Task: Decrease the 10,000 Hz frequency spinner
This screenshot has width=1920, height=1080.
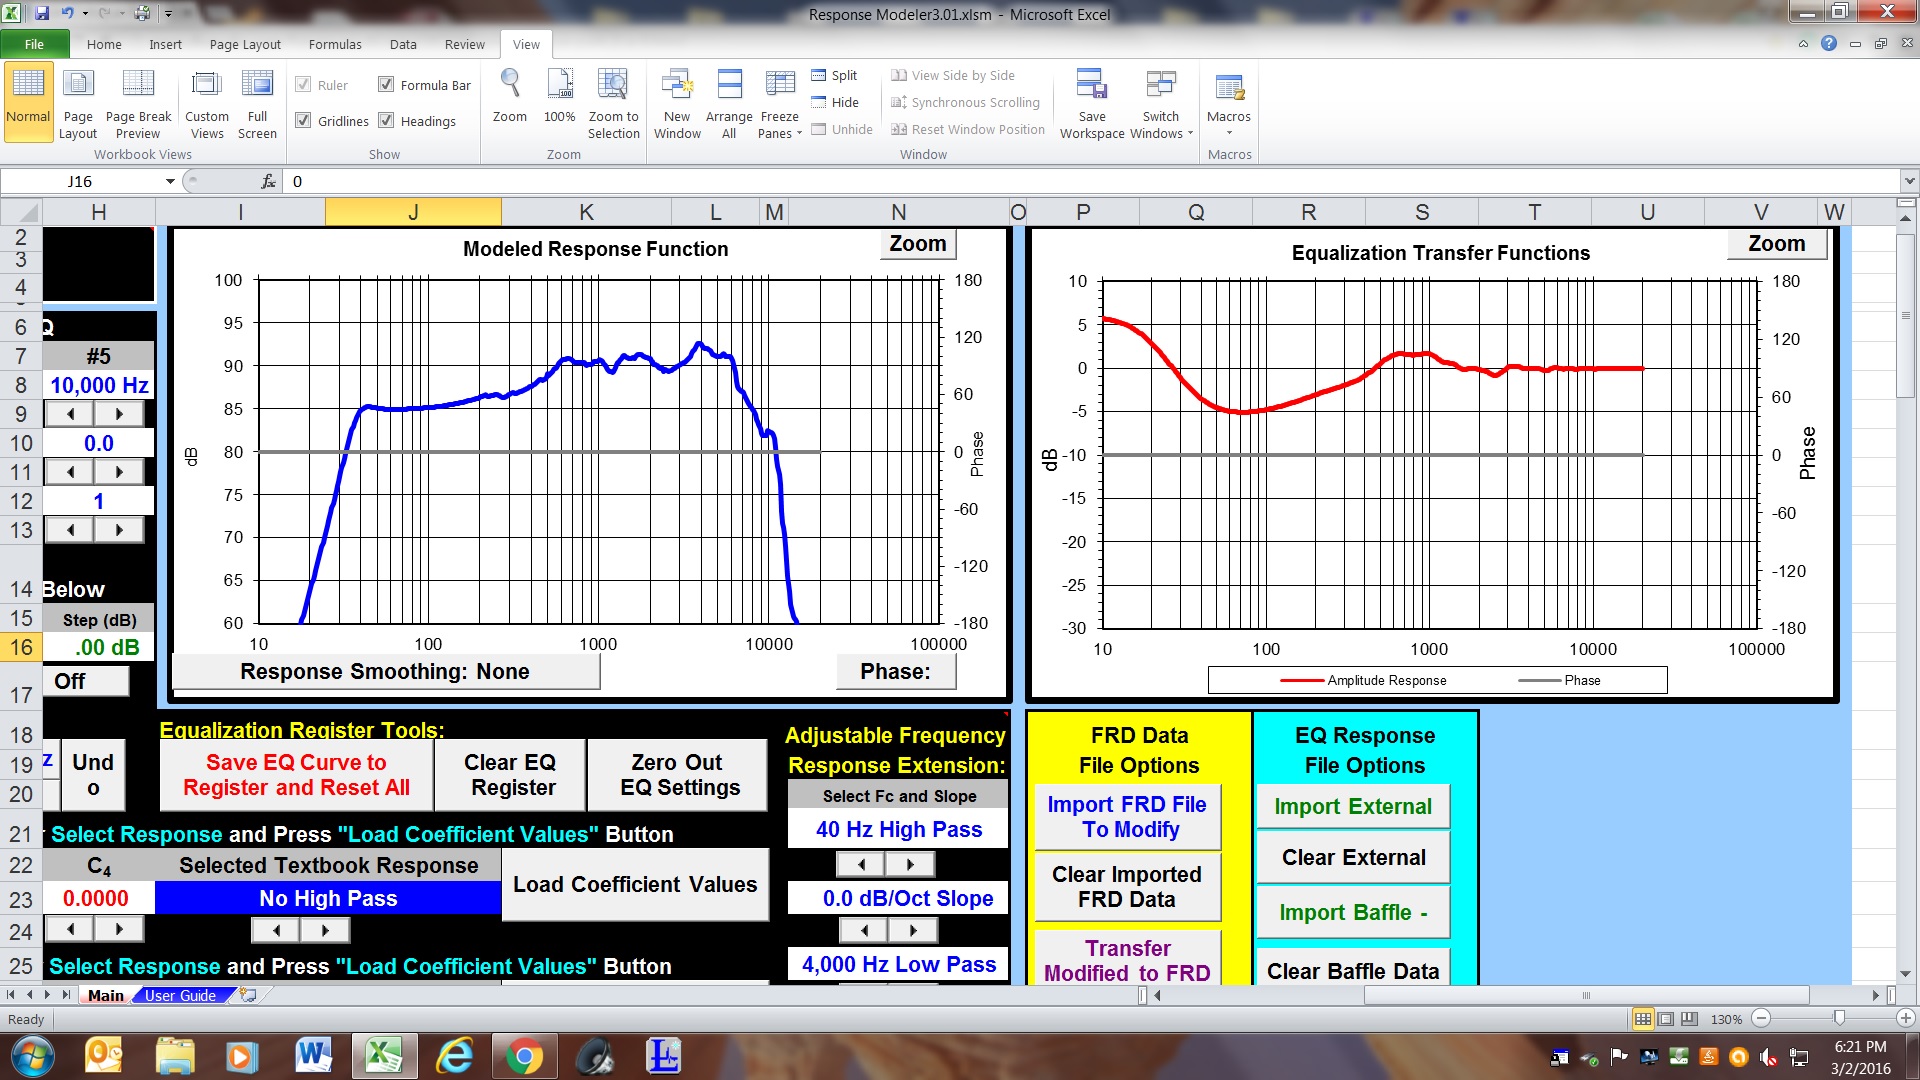Action: coord(70,414)
